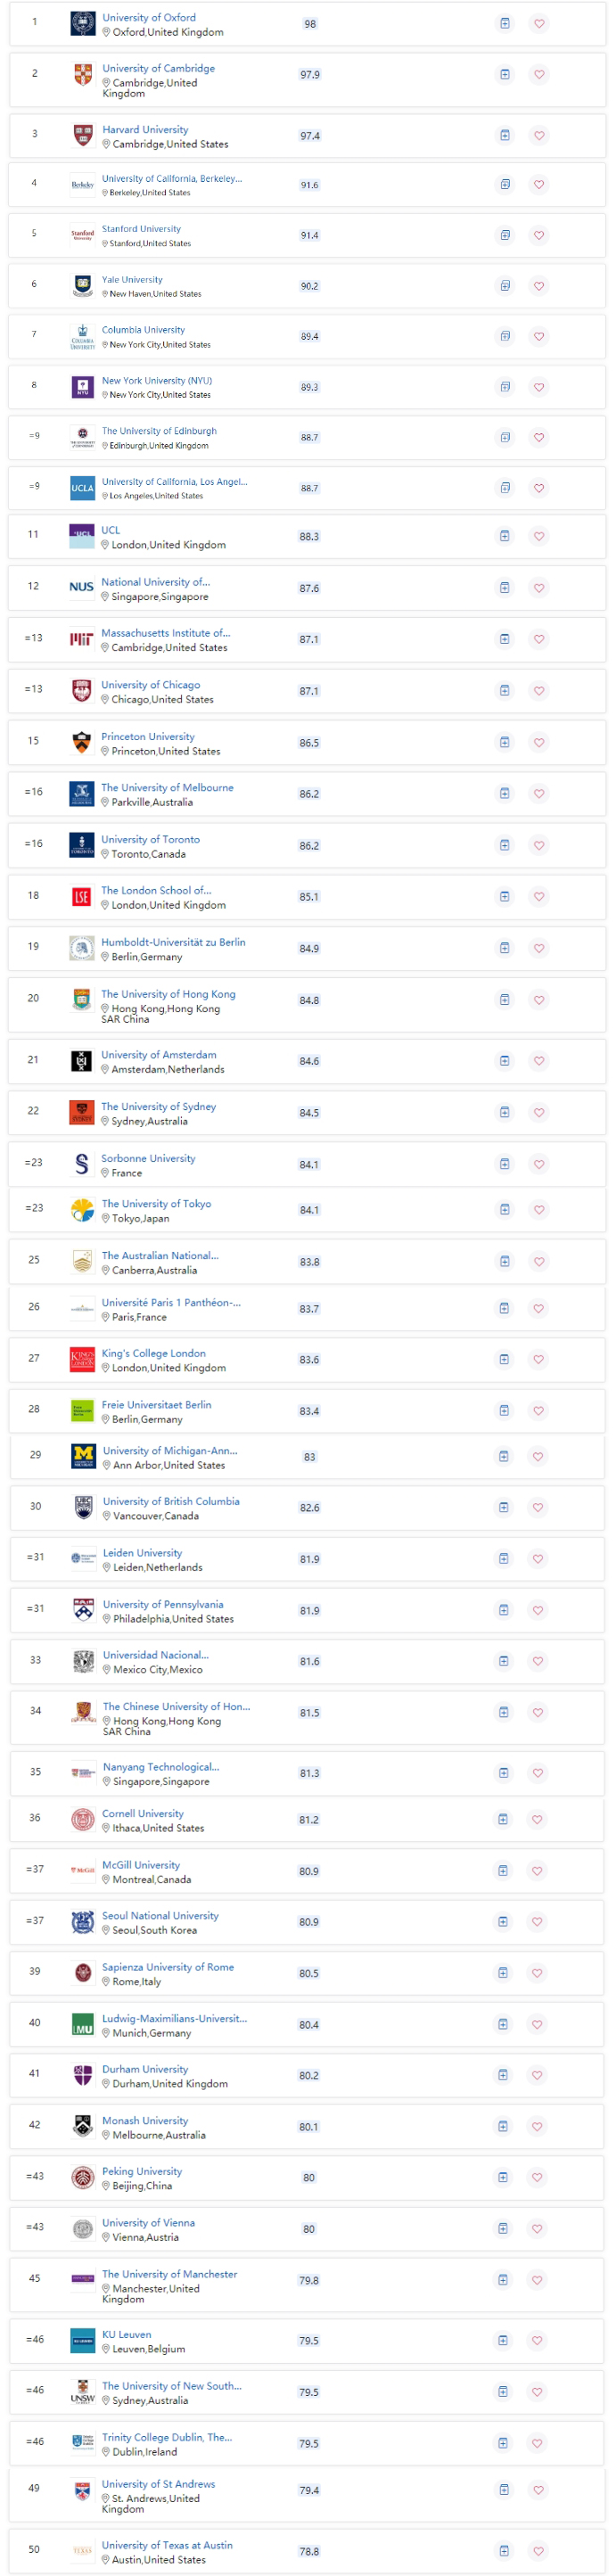Viewport: 616px width, 2576px height.
Task: Compare icon in Cornell University row
Action: point(505,1820)
